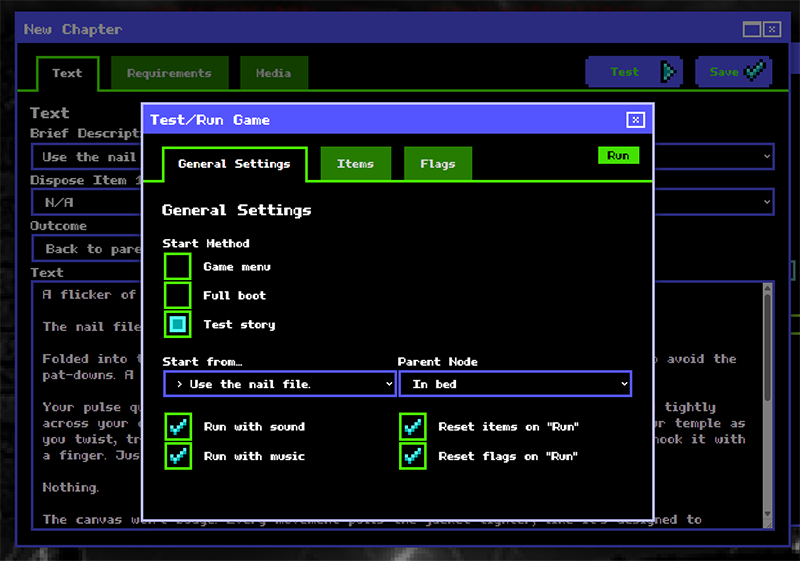Disable Run with music
This screenshot has width=800, height=561.
tap(178, 456)
